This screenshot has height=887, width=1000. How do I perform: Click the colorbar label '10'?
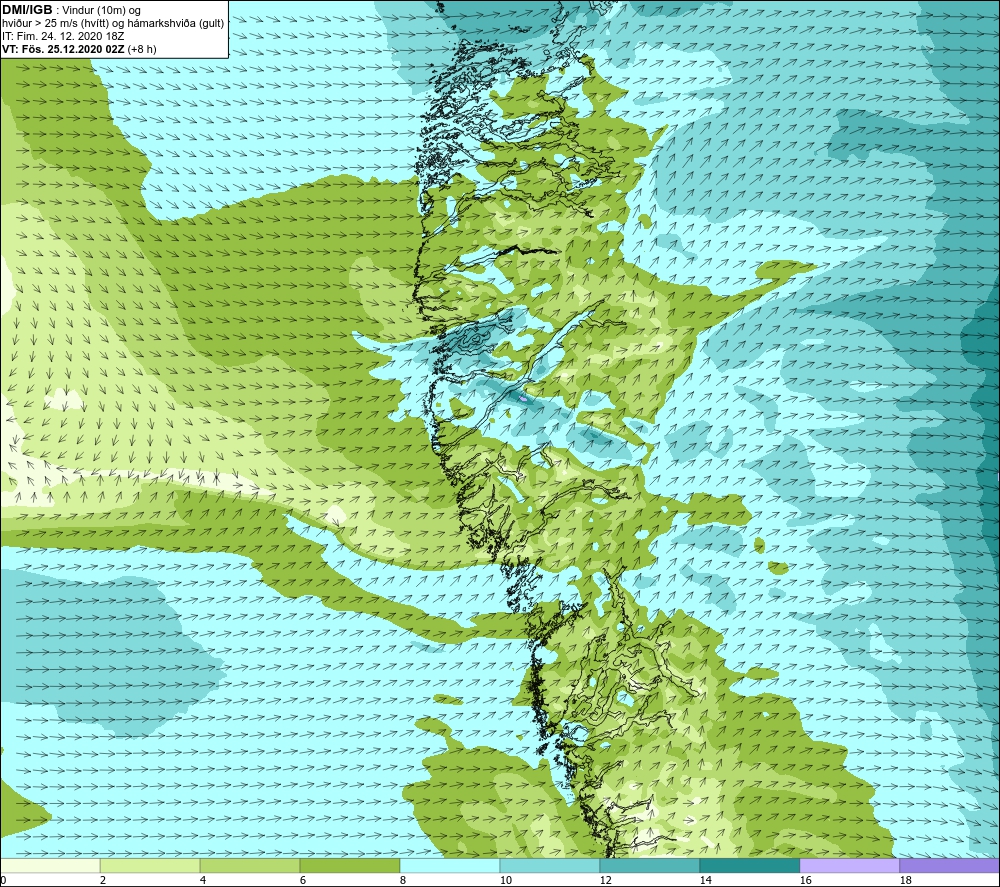[505, 881]
